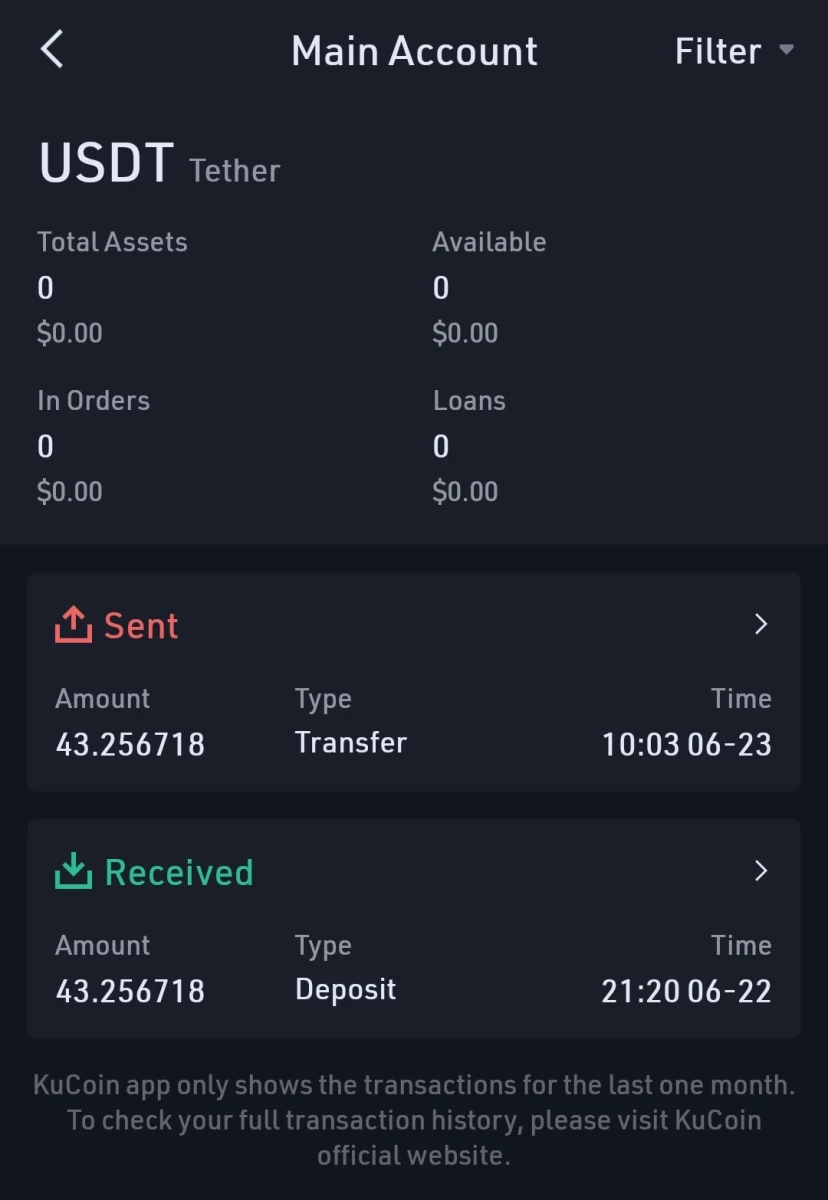
Task: Open the Received transaction label
Action: coord(179,873)
